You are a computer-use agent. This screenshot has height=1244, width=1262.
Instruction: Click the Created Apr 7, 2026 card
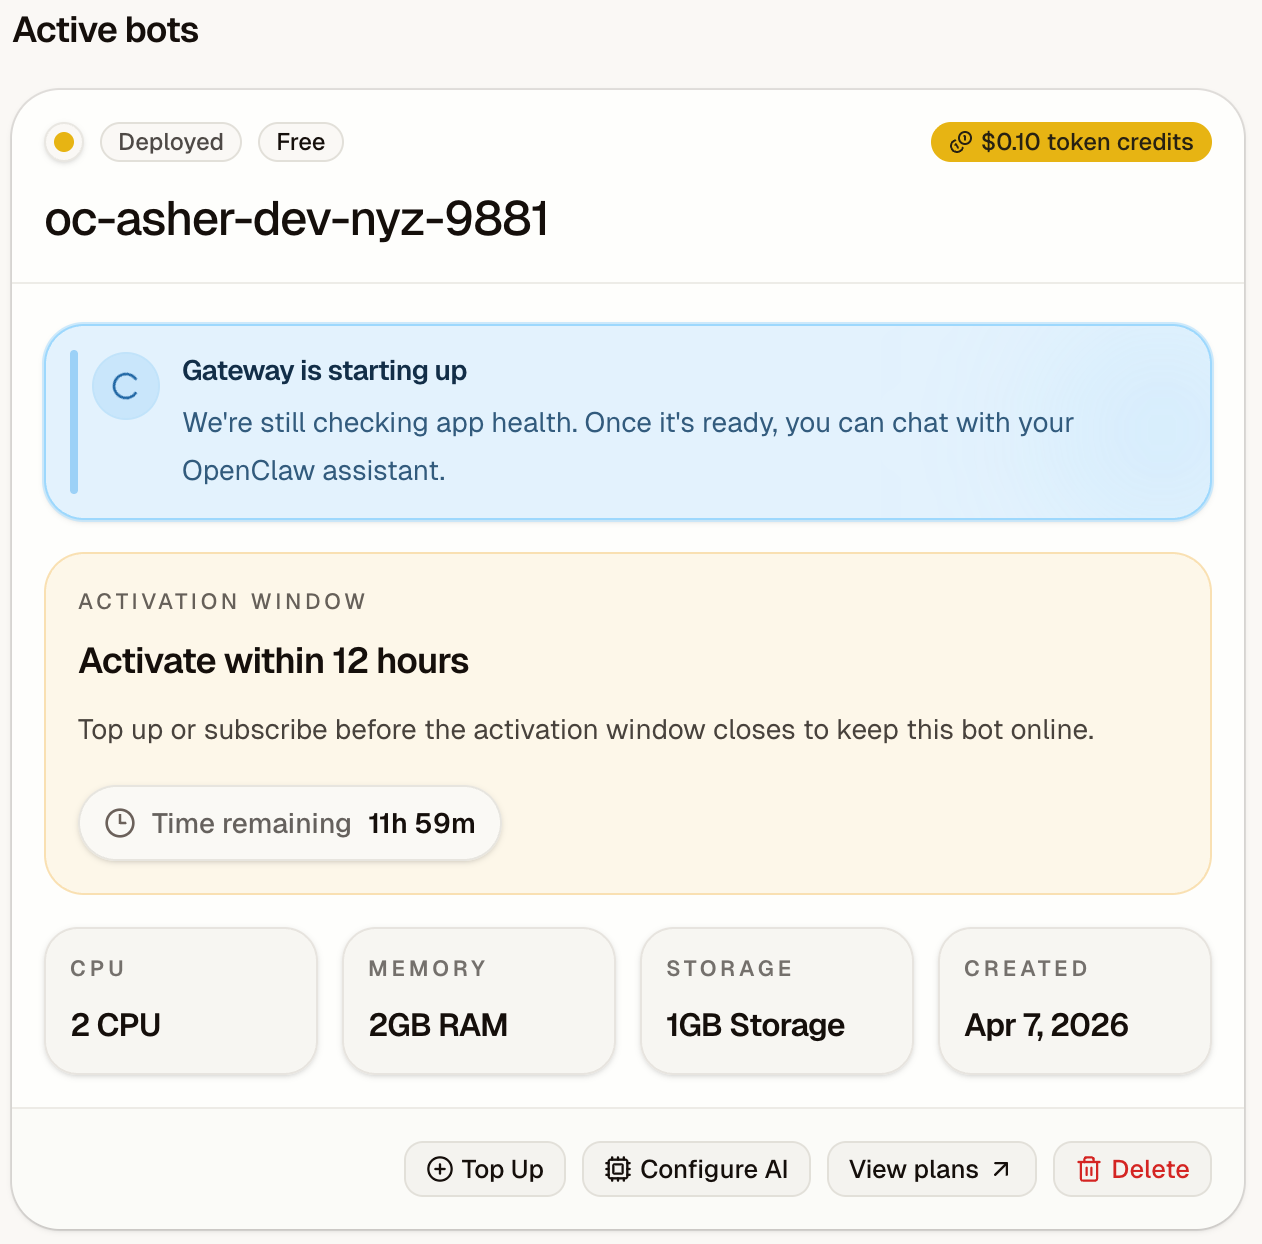tap(1074, 1001)
